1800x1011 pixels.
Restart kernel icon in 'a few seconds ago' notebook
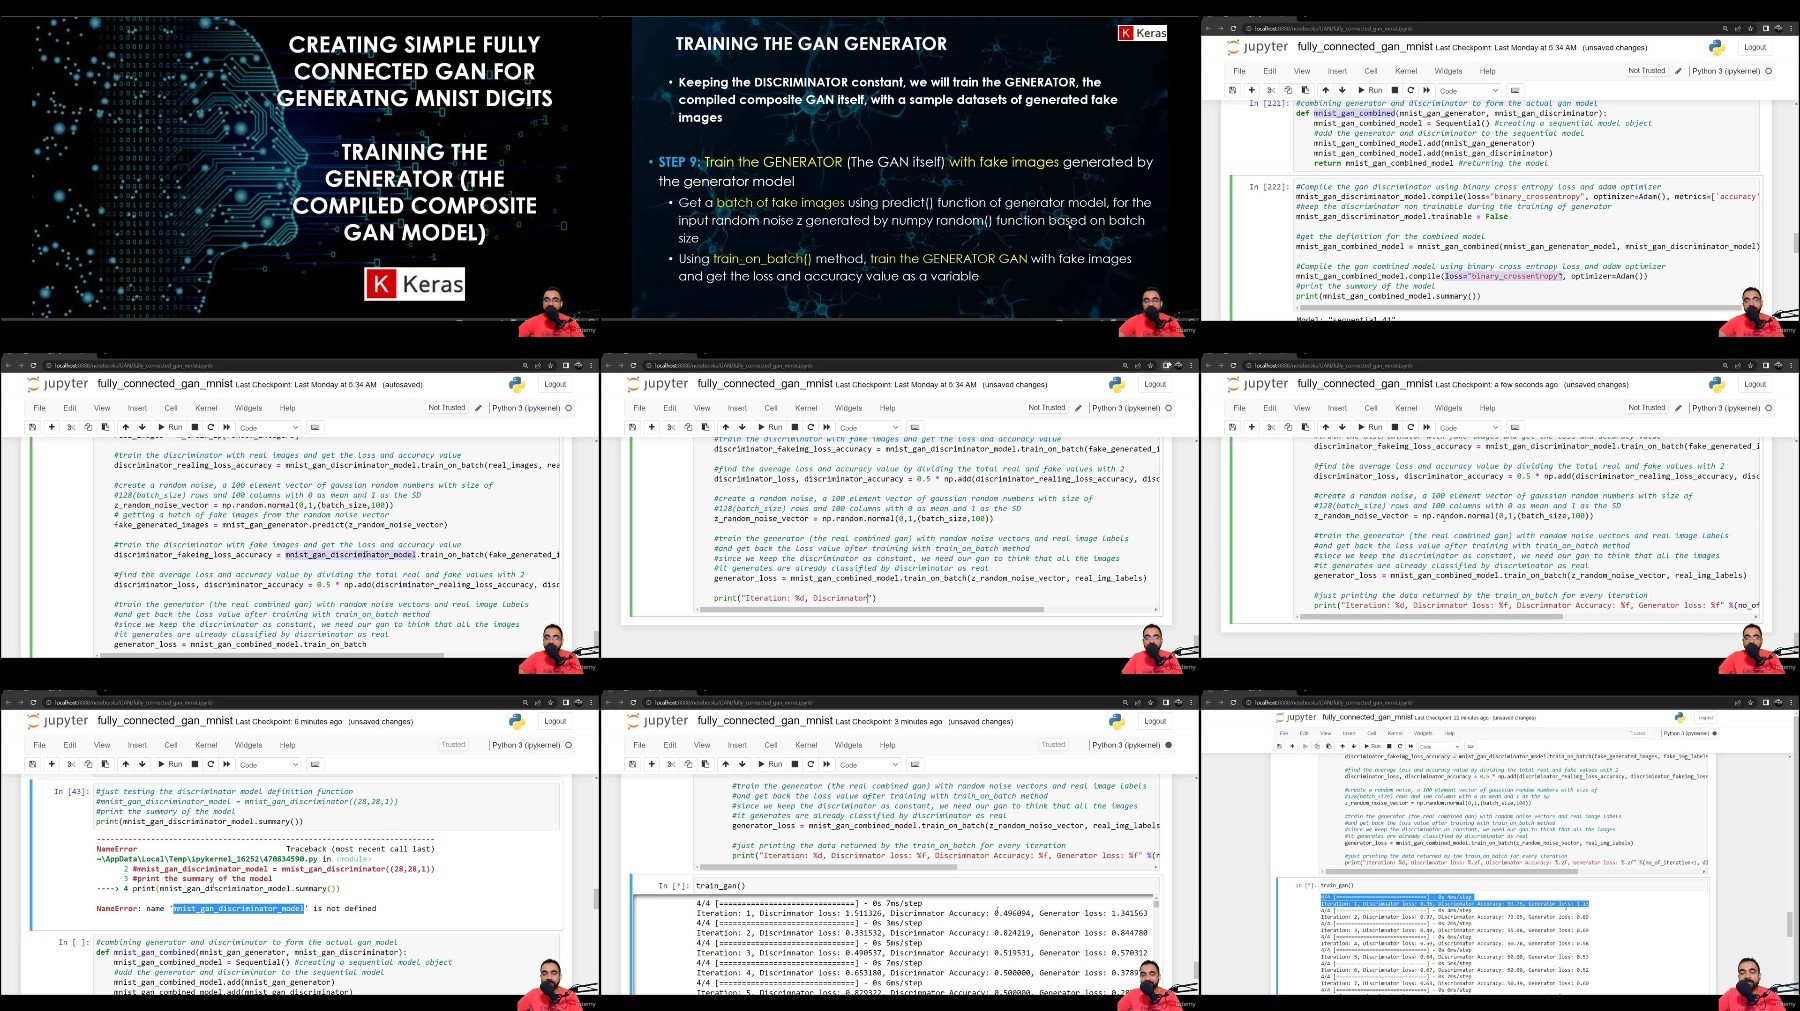(1411, 427)
